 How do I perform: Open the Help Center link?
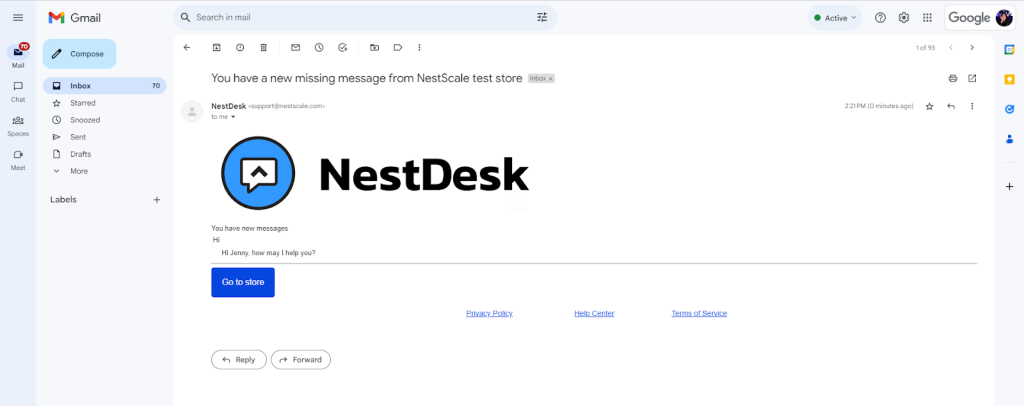tap(594, 313)
